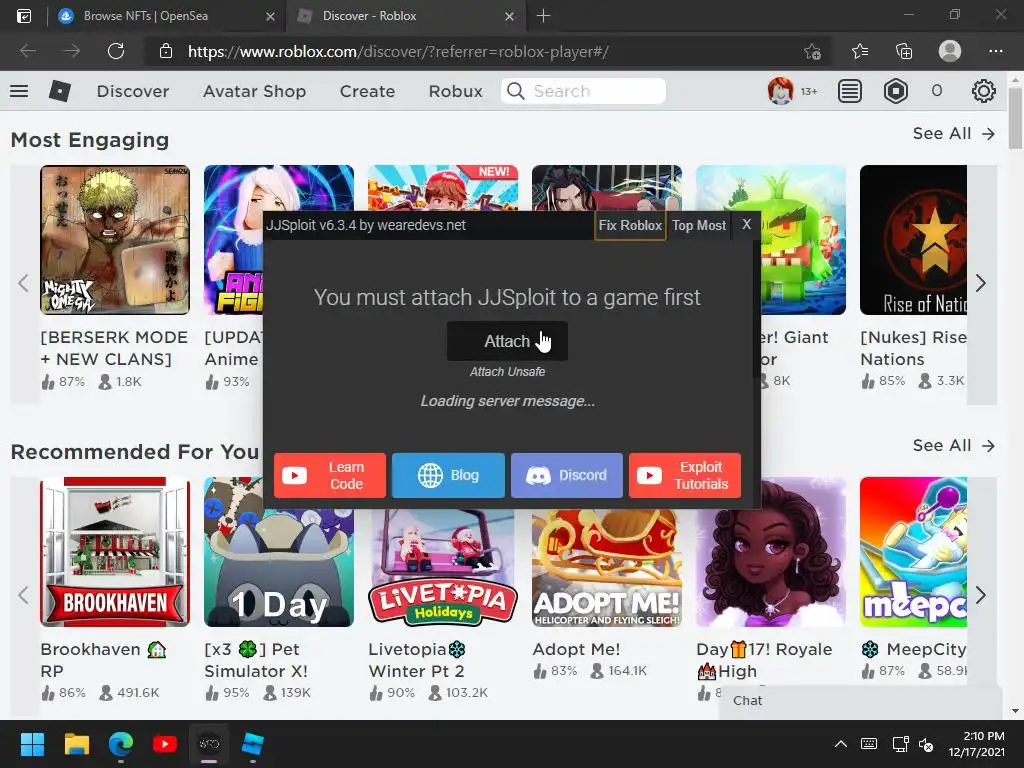The height and width of the screenshot is (768, 1024).
Task: Click the browser address bar URL
Action: [398, 52]
